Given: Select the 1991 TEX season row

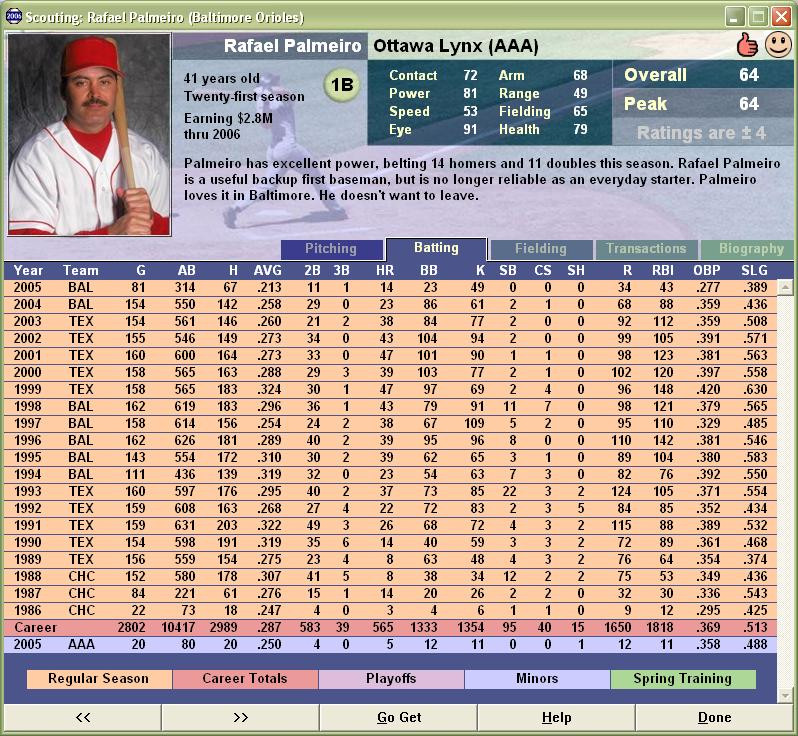Looking at the screenshot, I should pyautogui.click(x=390, y=525).
